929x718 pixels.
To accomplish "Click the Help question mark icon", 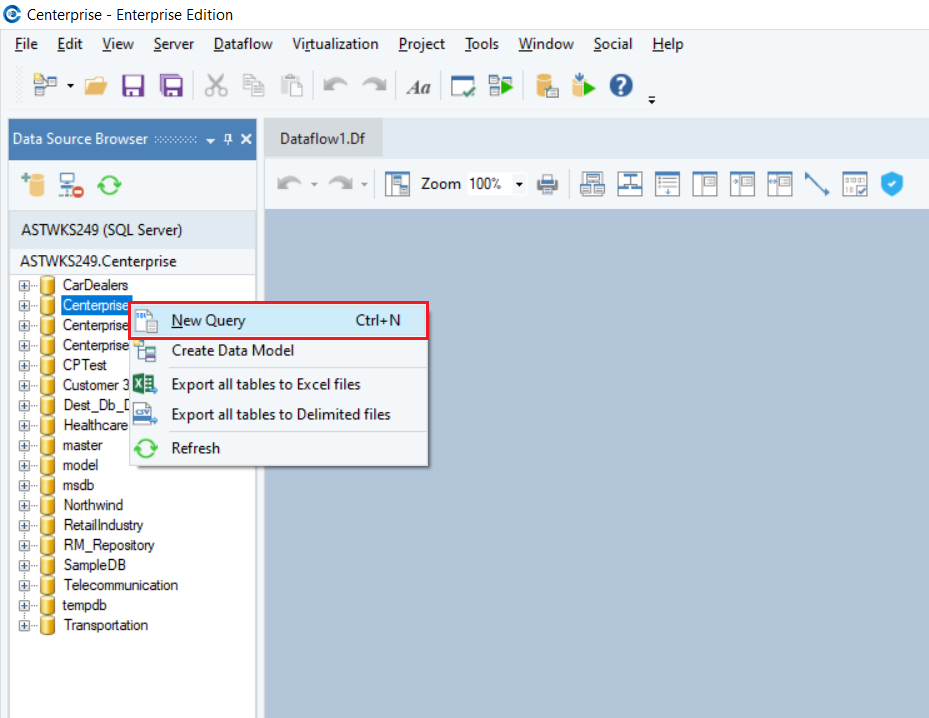I will pyautogui.click(x=621, y=86).
